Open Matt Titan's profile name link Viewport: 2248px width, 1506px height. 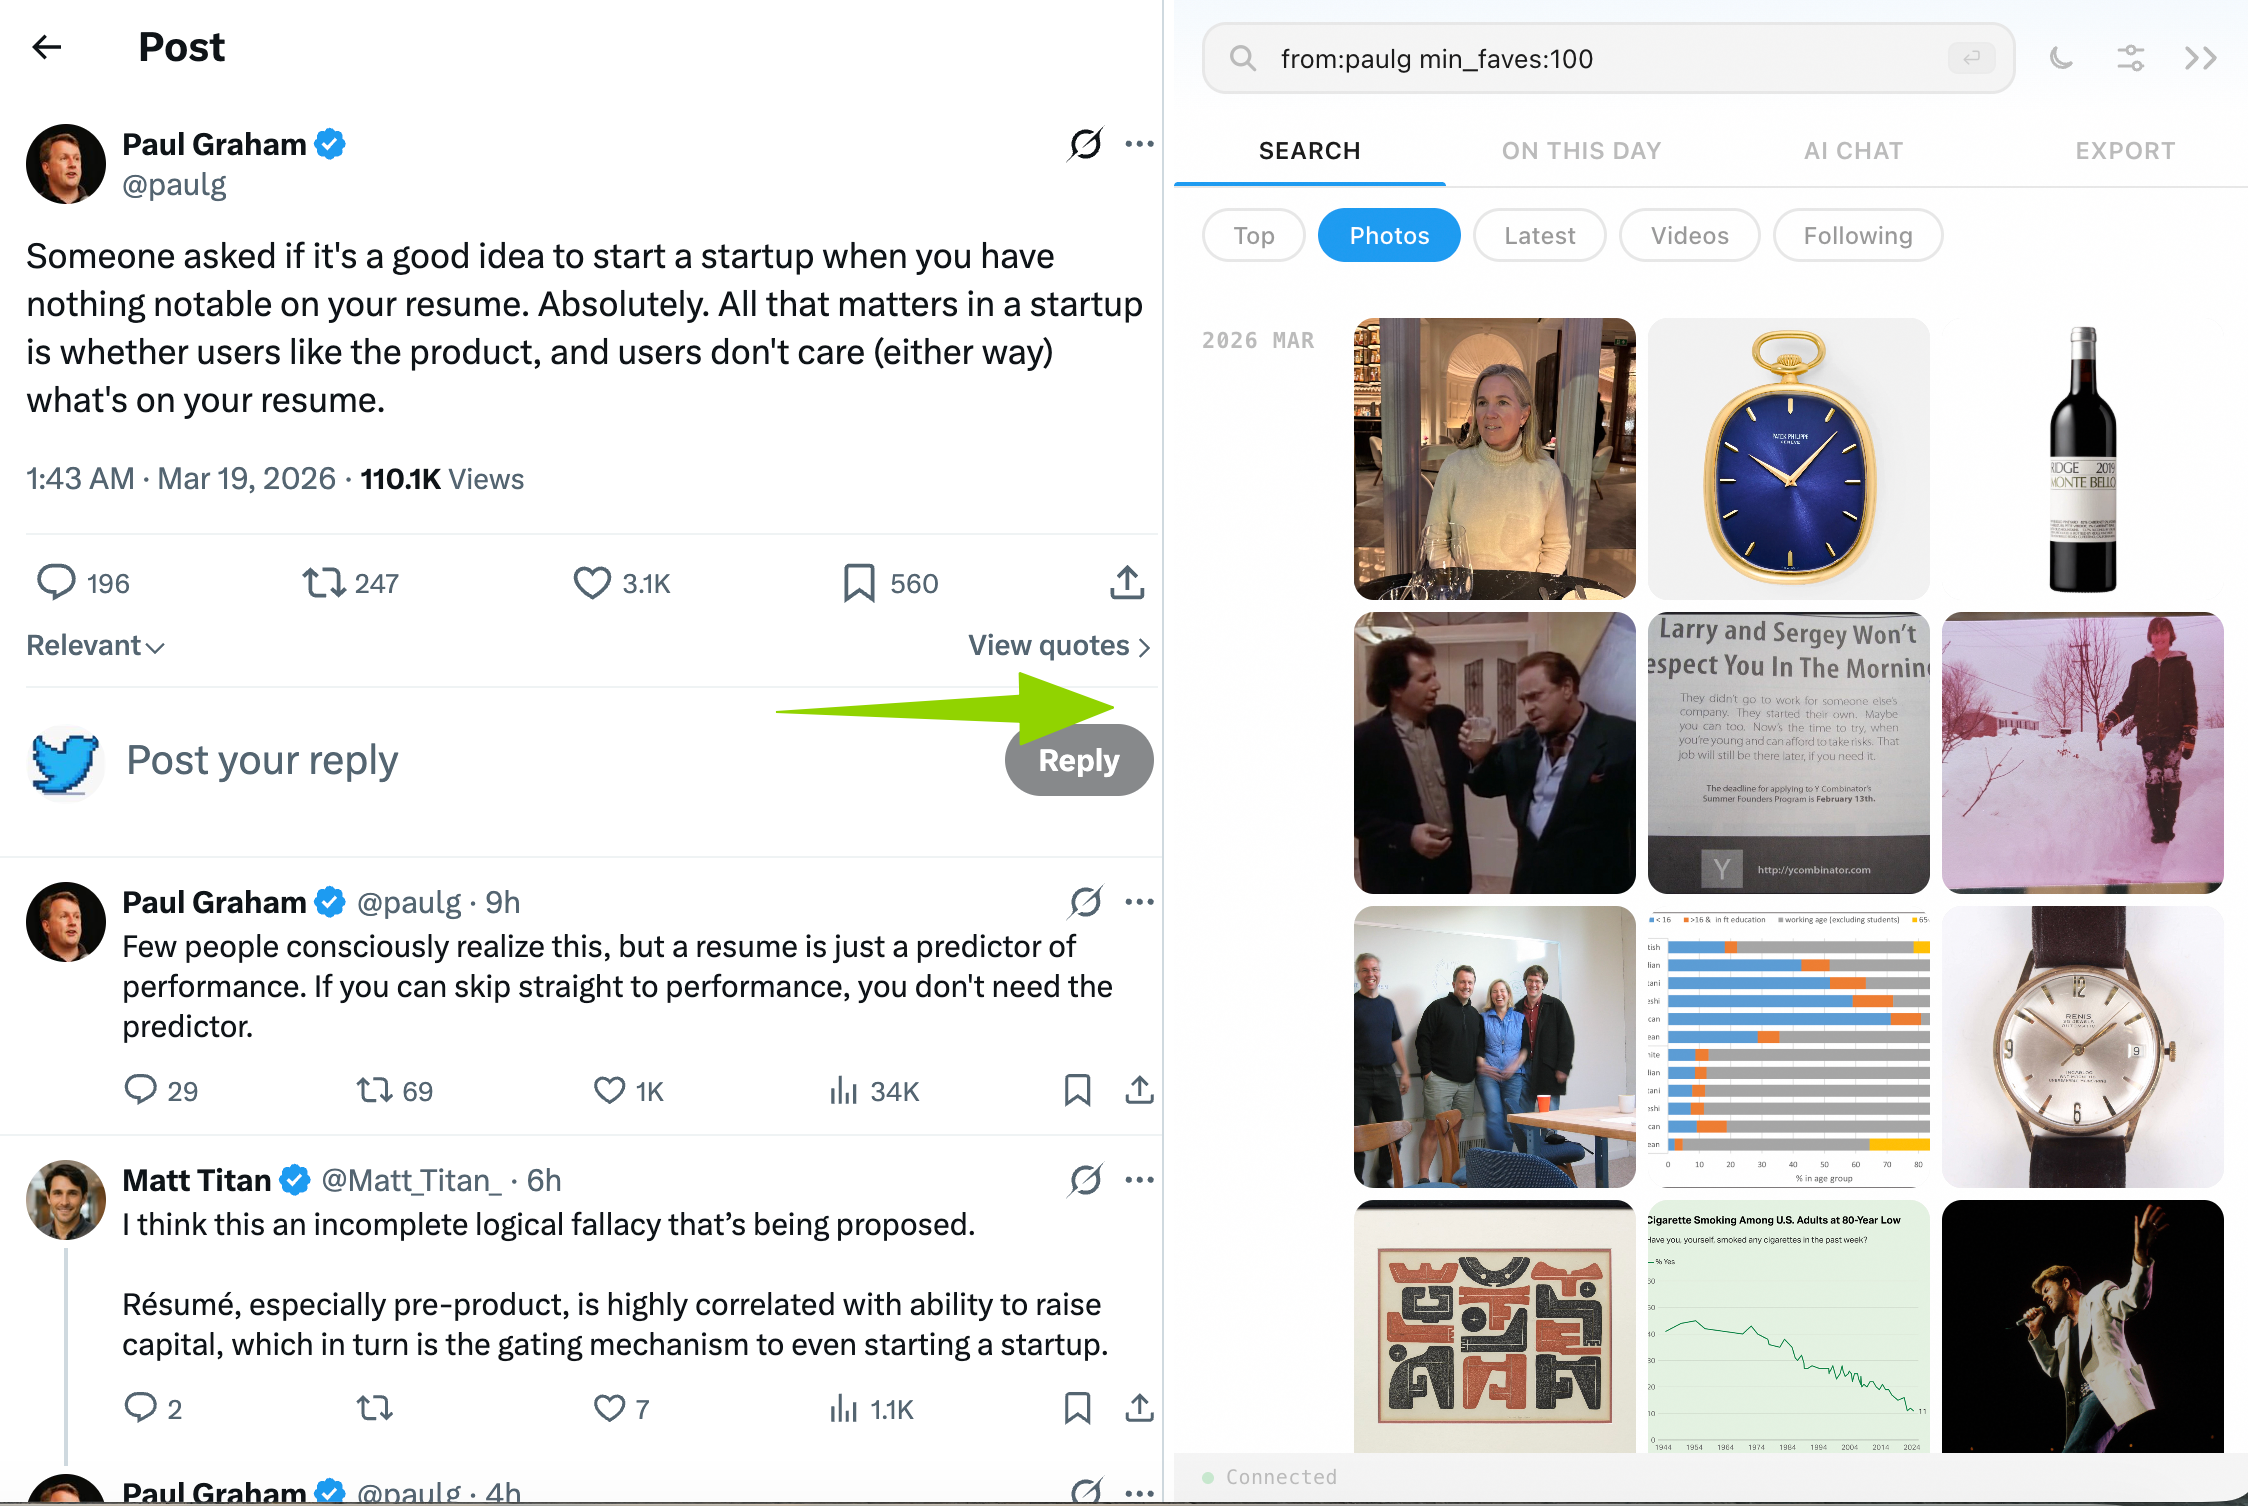(x=197, y=1181)
